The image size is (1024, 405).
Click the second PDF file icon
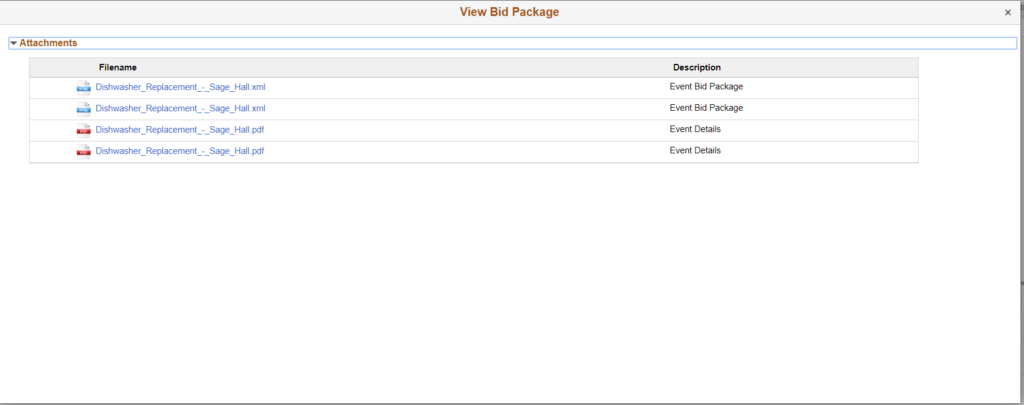(83, 151)
